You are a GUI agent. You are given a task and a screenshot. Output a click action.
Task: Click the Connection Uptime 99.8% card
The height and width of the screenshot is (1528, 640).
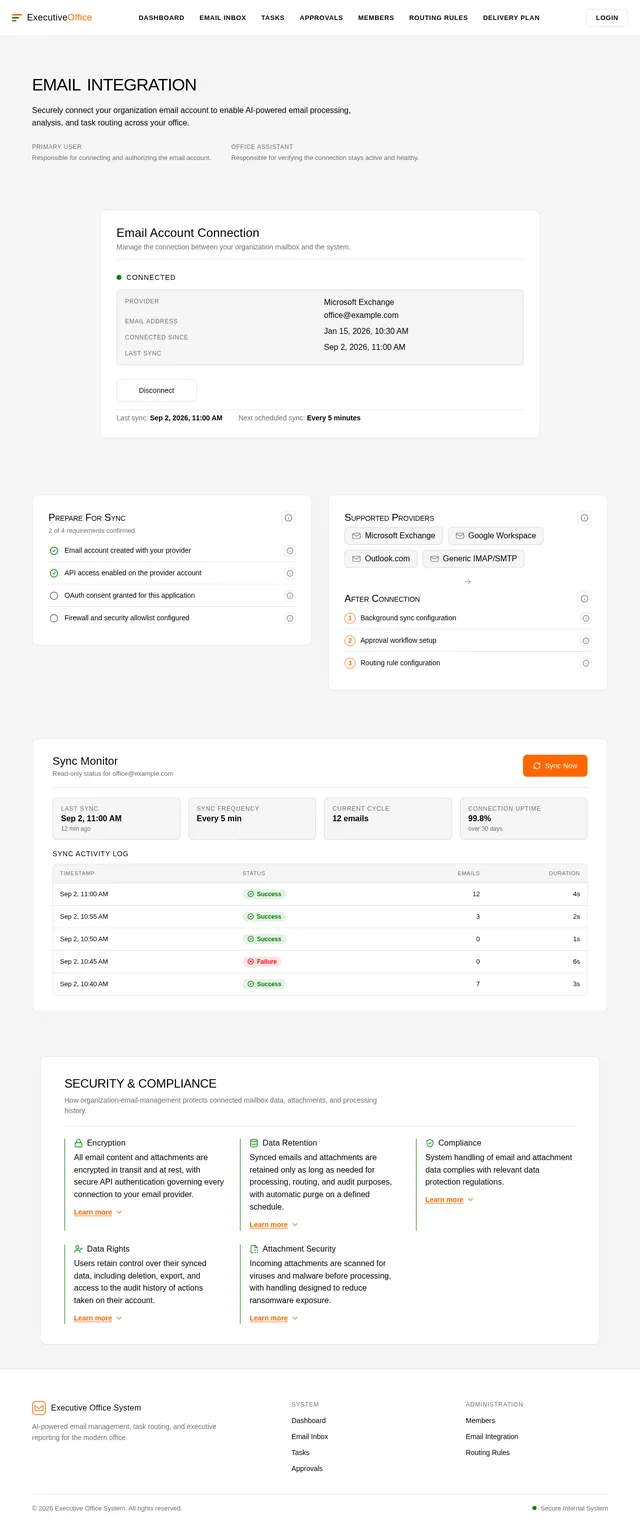[524, 818]
